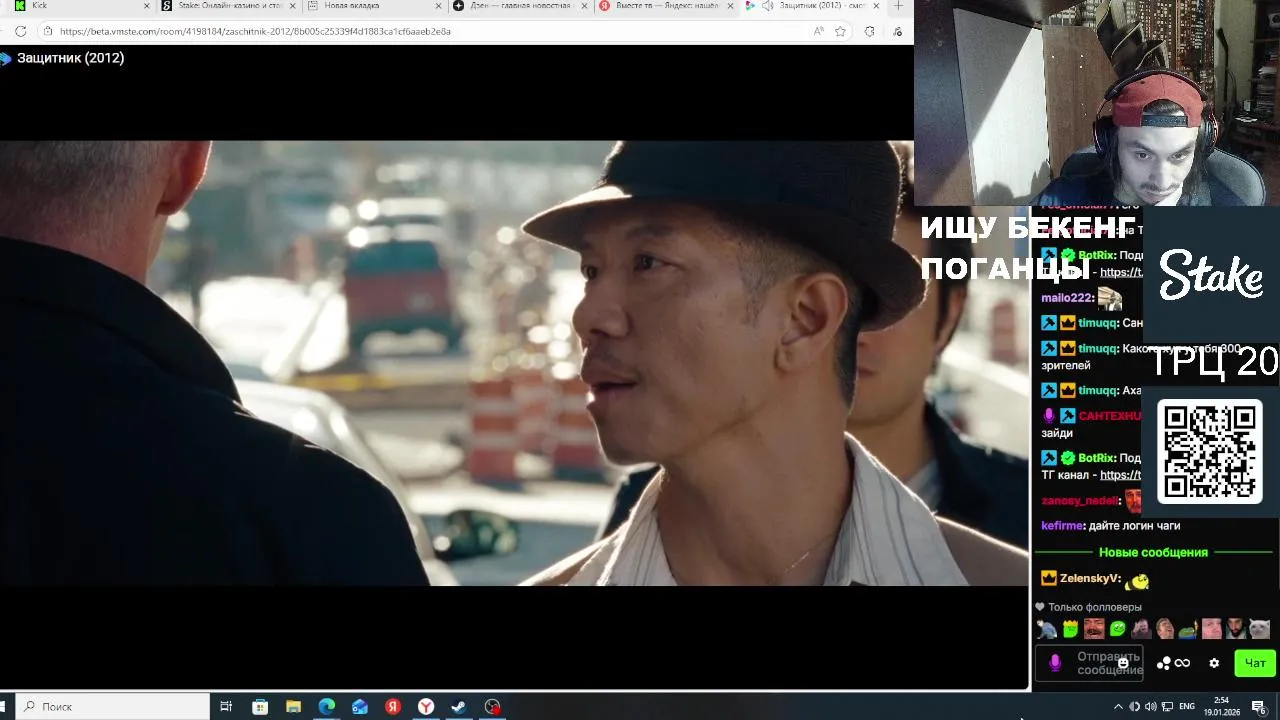1280x720 pixels.
Task: Insert the white cat emote
Action: (1259, 629)
